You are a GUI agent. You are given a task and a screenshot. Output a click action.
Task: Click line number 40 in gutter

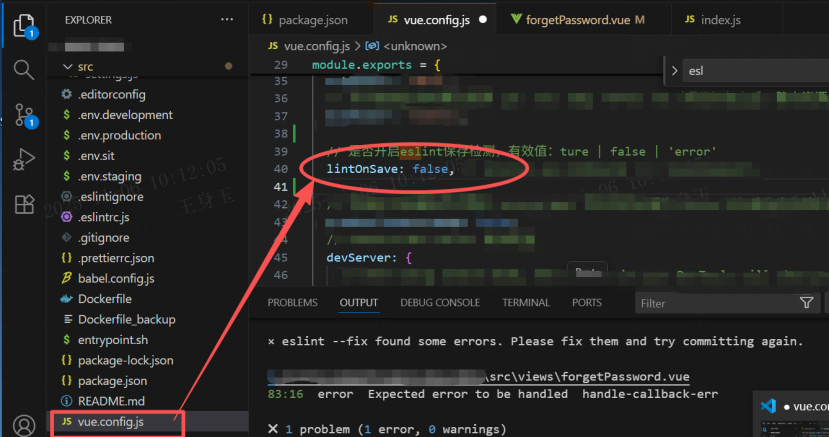[281, 169]
